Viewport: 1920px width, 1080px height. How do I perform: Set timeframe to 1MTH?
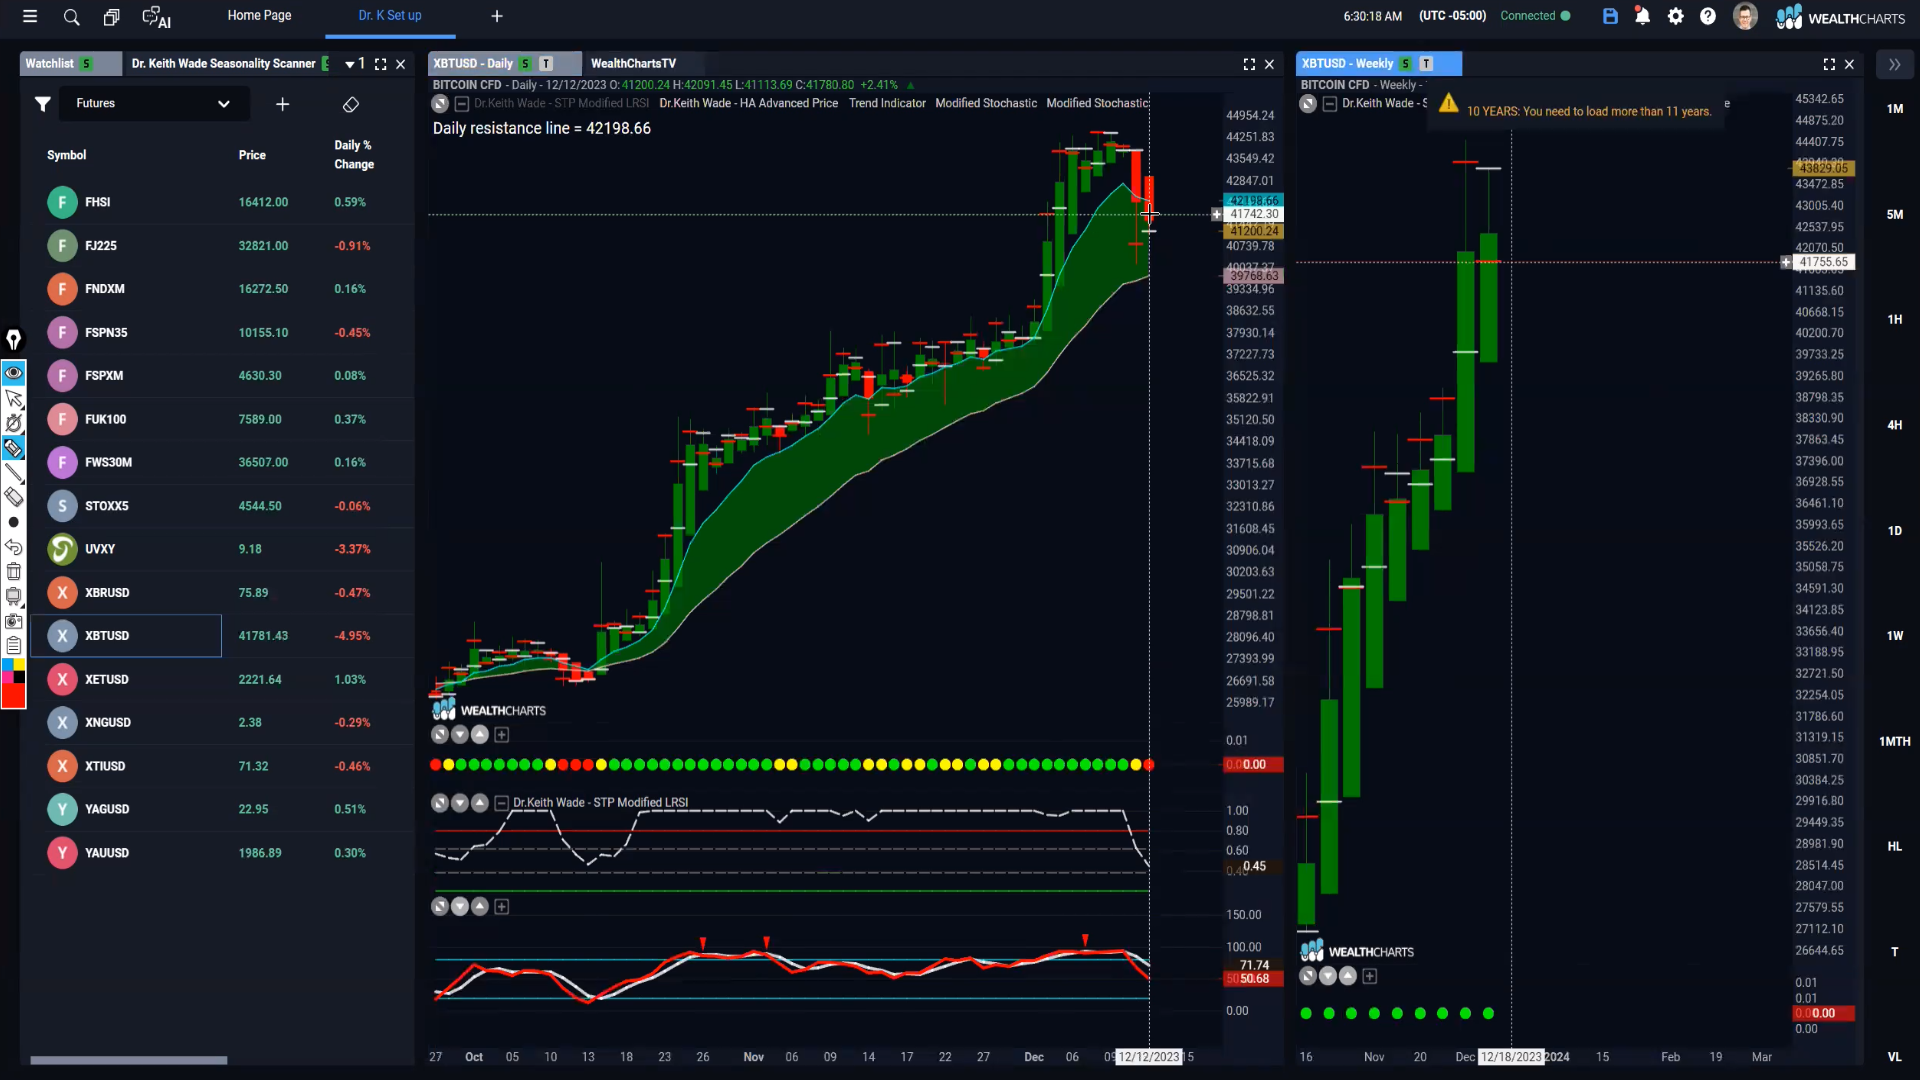1894,742
